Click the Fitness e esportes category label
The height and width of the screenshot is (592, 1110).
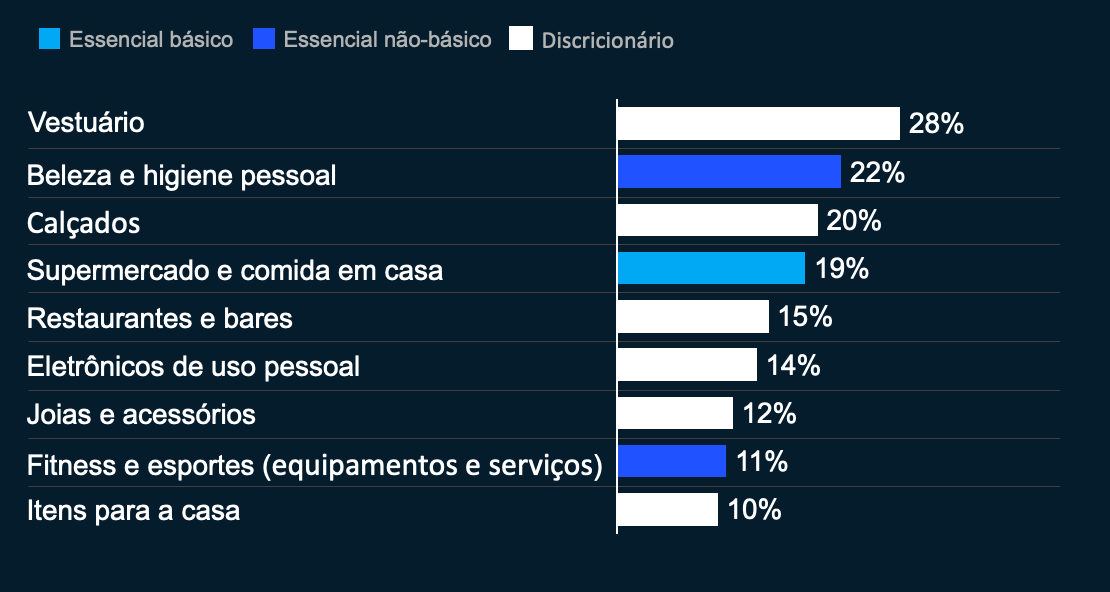(314, 465)
